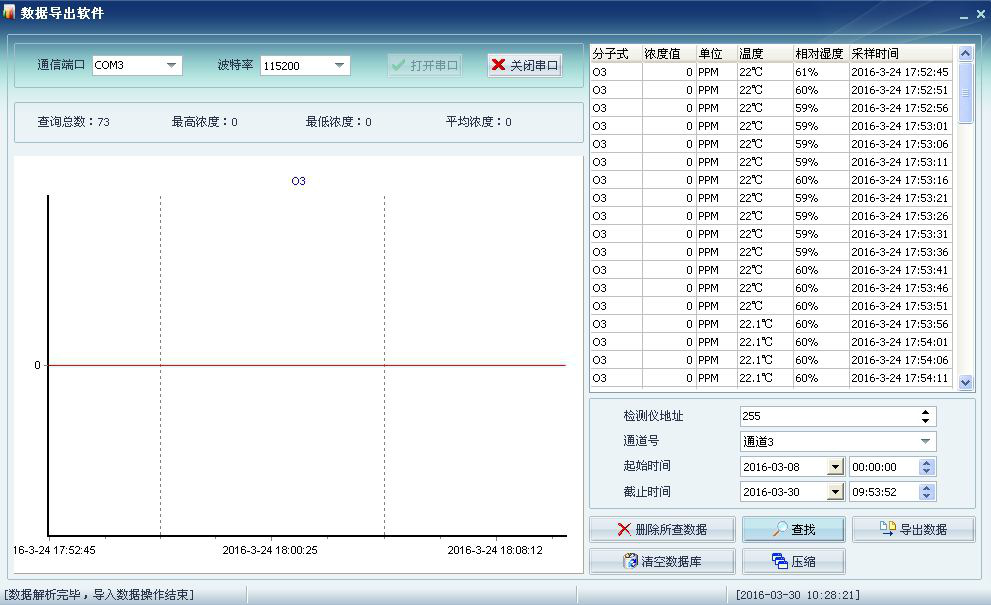Click the 删除所查数据 button
Viewport: 991px width, 605px height.
(x=662, y=529)
